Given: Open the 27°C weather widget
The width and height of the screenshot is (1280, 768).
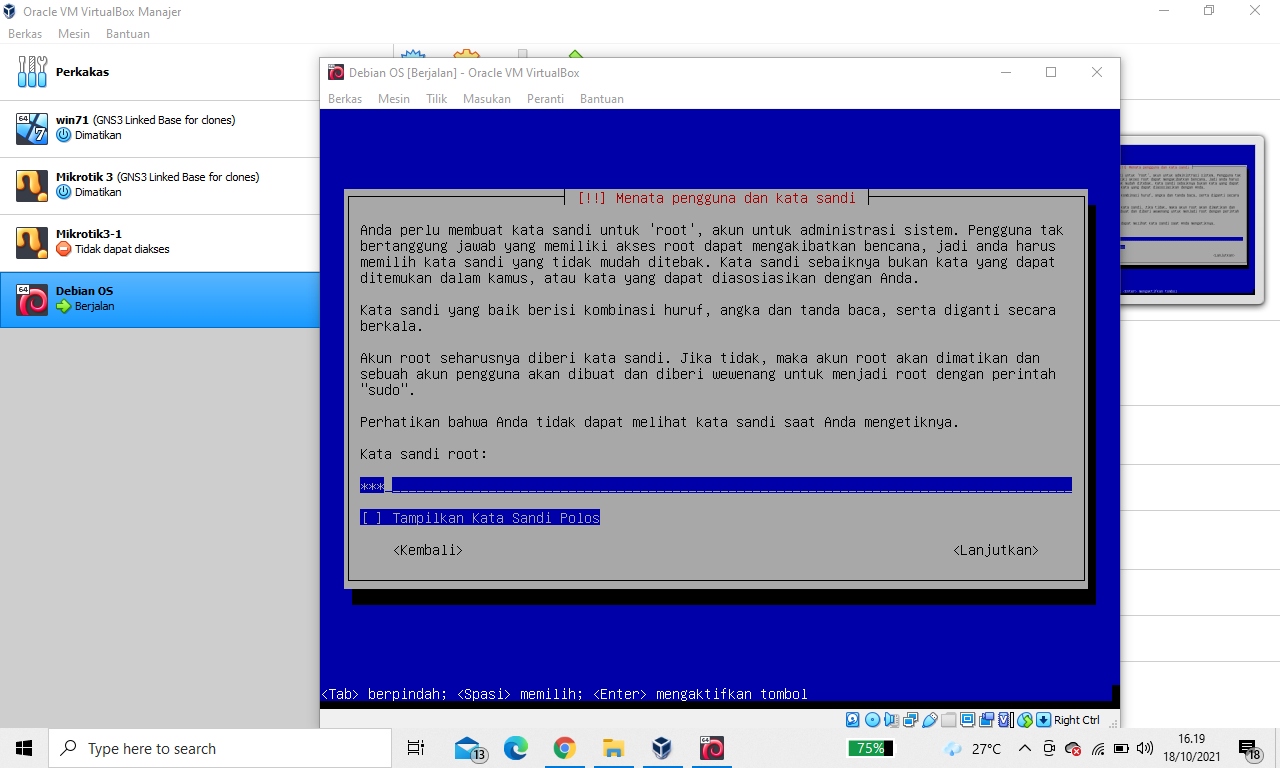Looking at the screenshot, I should point(973,748).
